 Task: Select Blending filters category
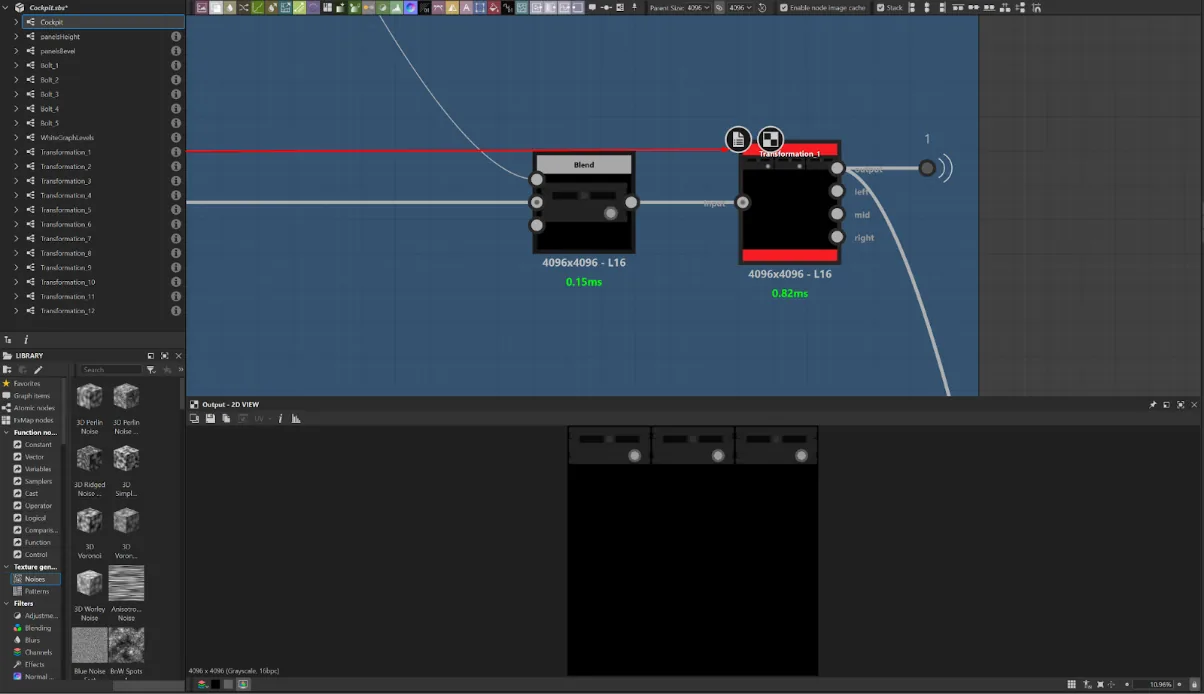click(37, 628)
